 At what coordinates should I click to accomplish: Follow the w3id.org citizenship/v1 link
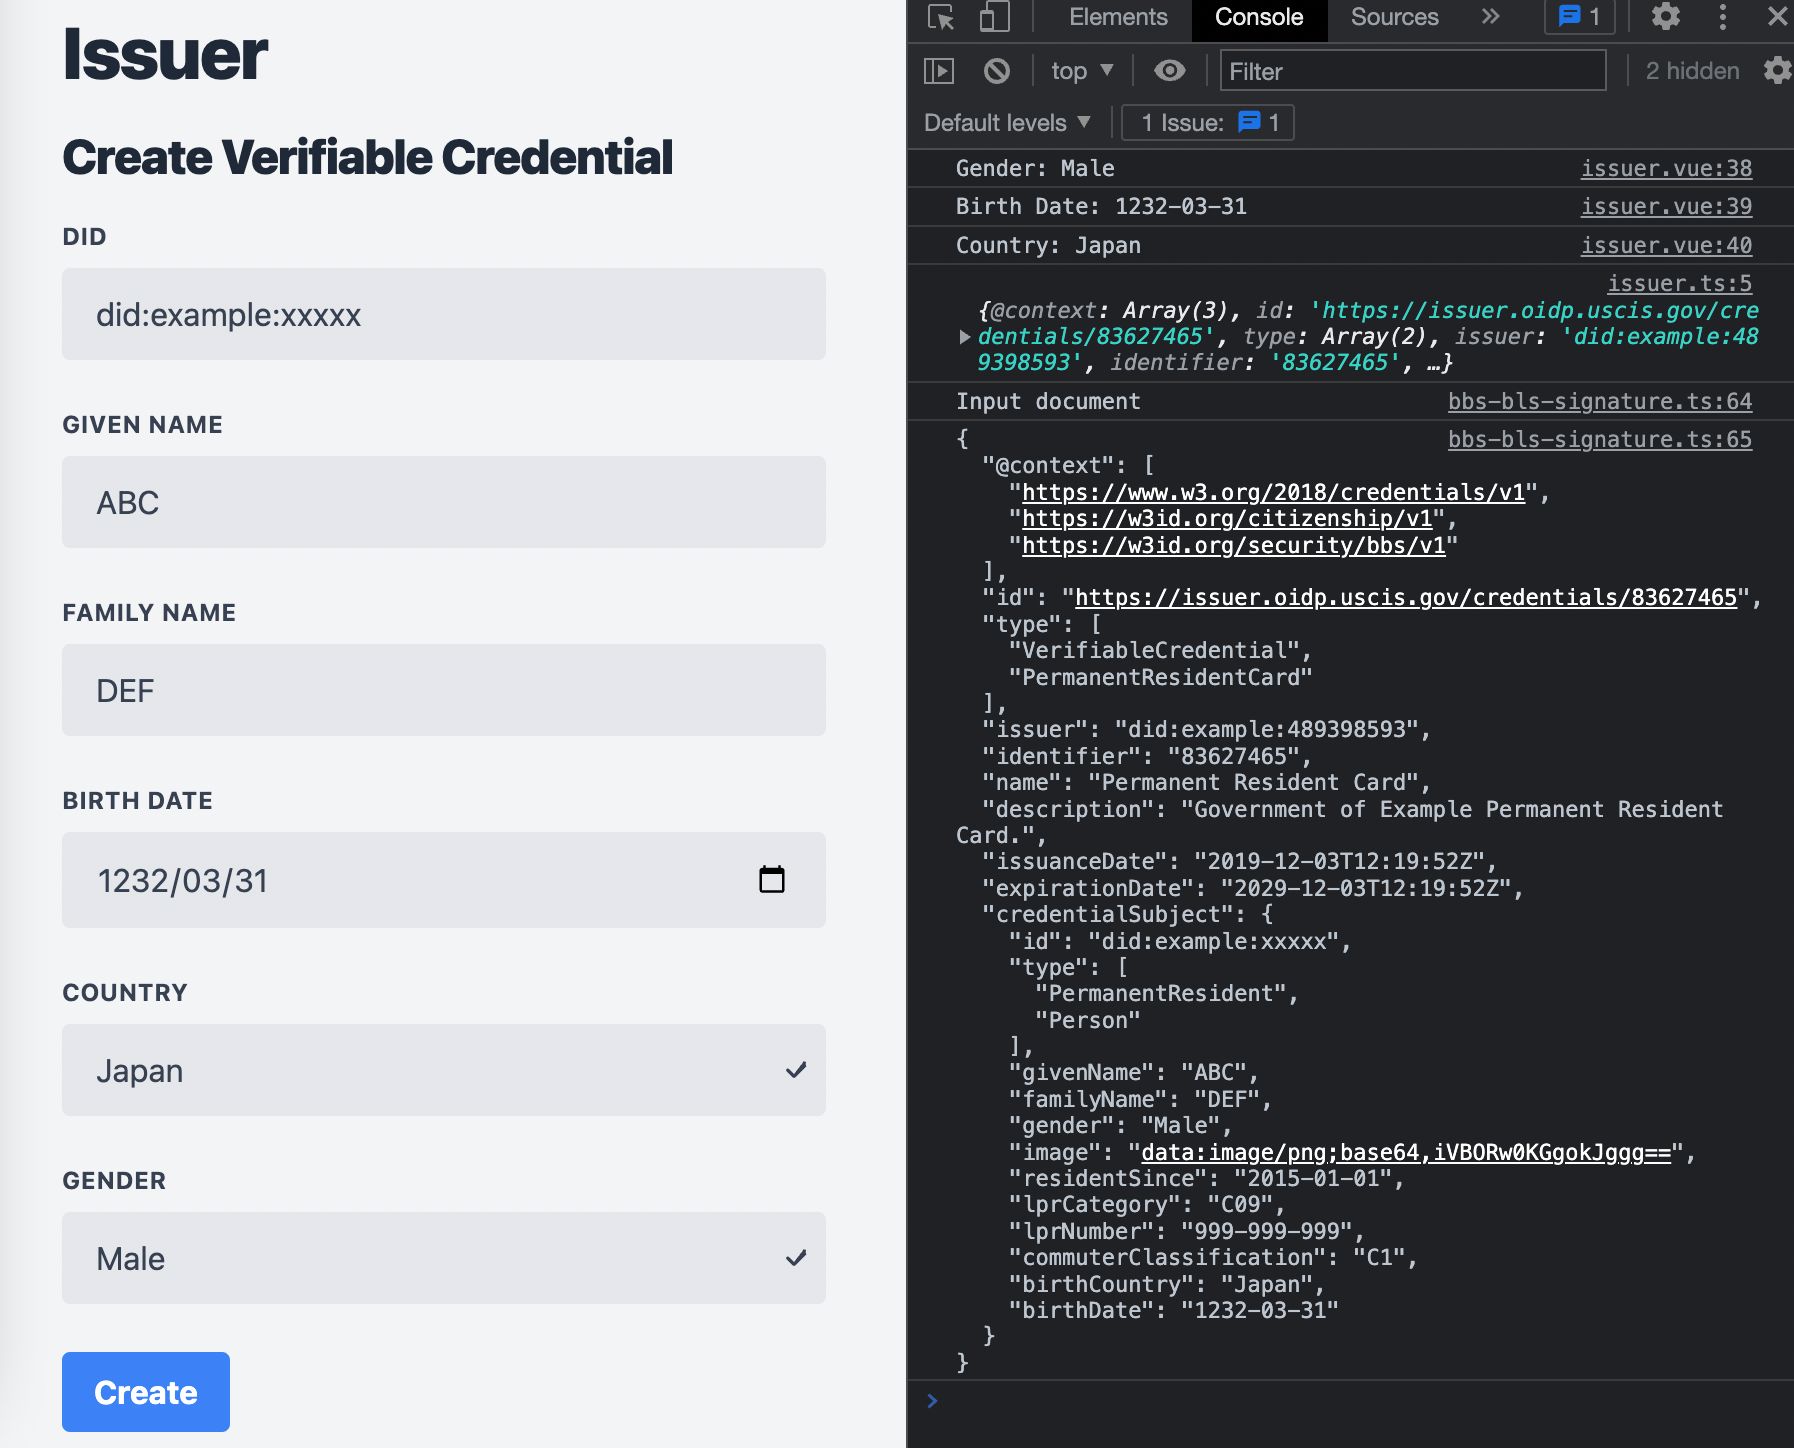(x=1227, y=518)
